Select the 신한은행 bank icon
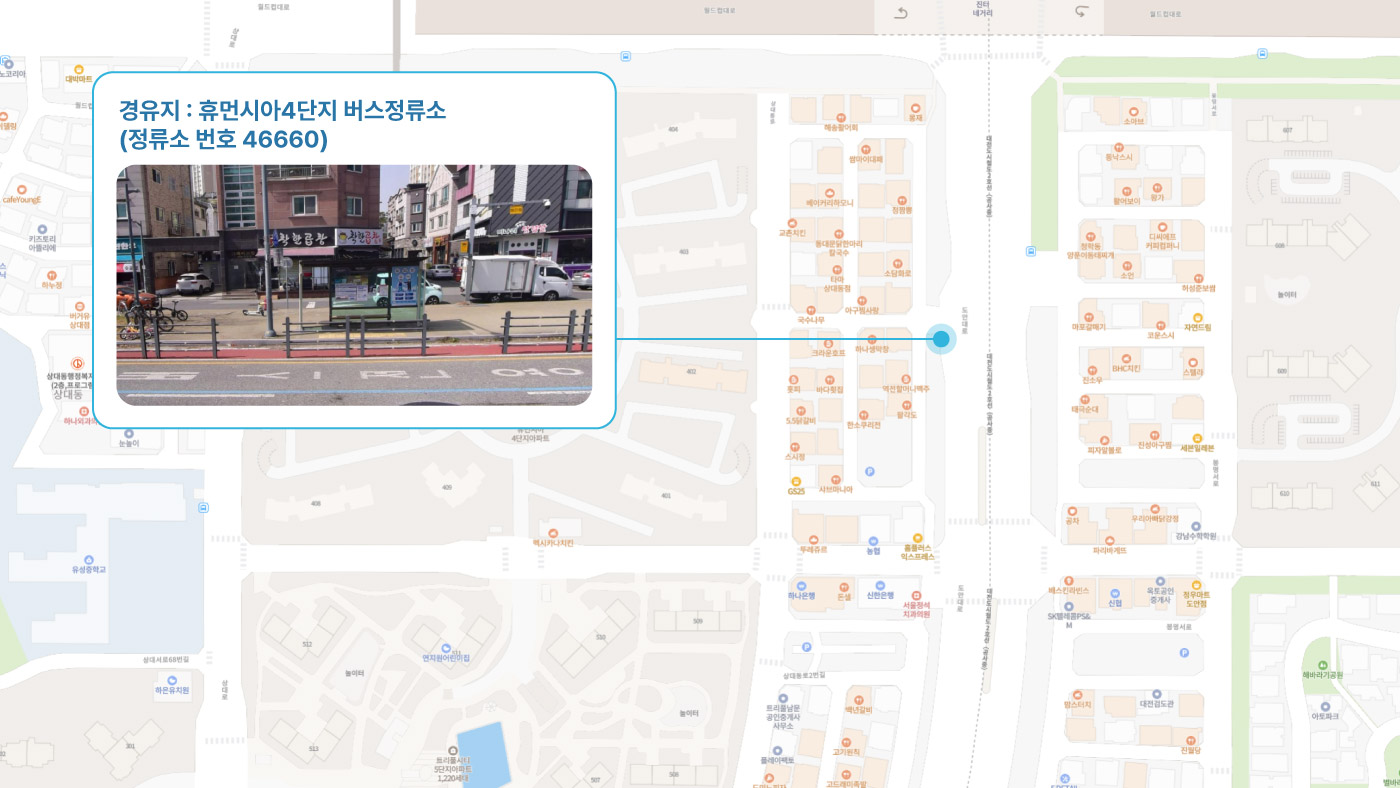Screen dimensions: 1400x788 879,584
